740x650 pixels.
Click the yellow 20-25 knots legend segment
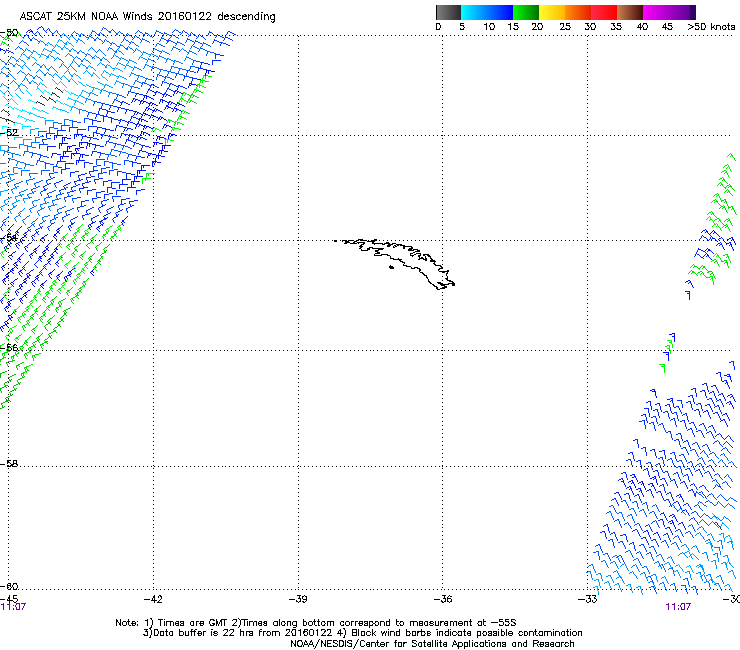[x=552, y=12]
